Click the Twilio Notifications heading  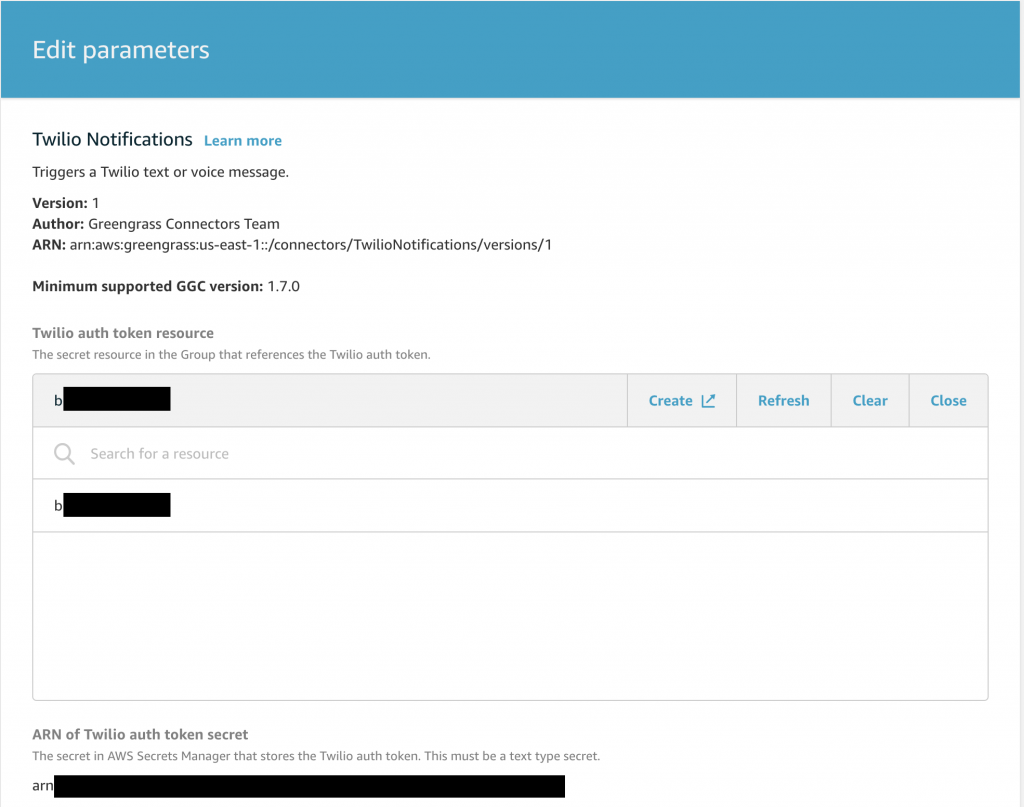[112, 140]
